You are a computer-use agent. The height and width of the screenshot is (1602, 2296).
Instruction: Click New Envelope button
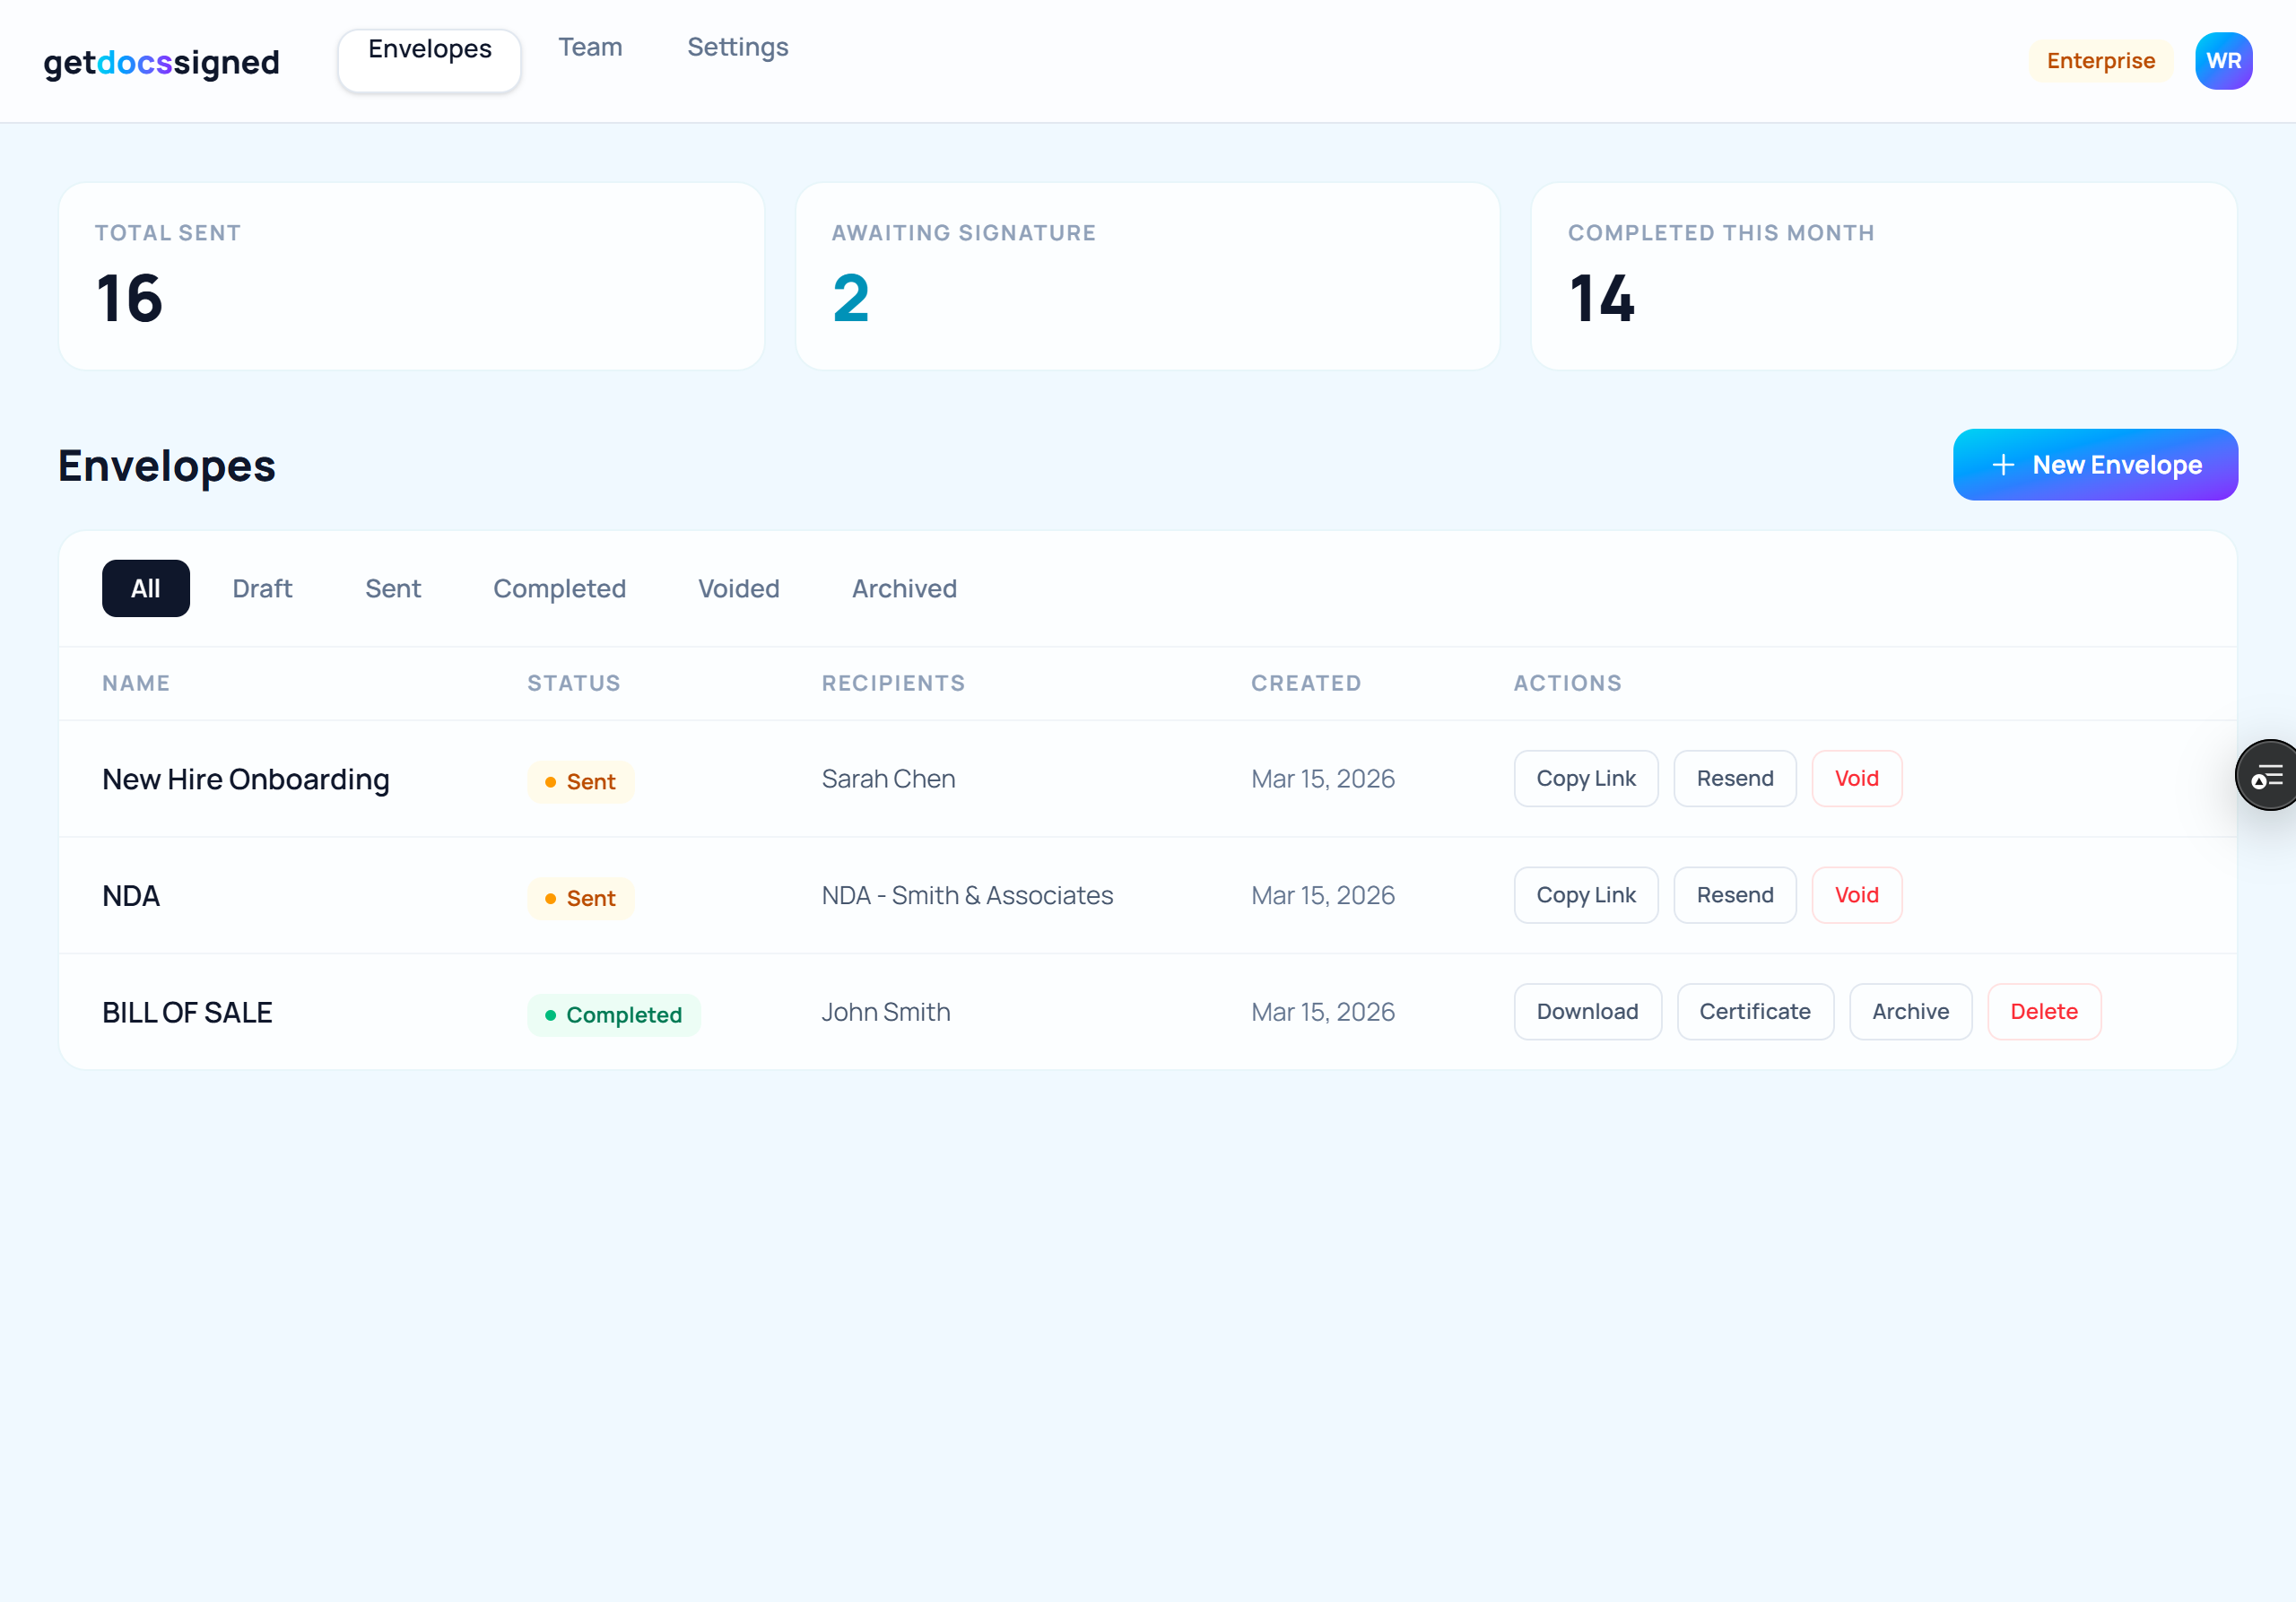pyautogui.click(x=2095, y=464)
